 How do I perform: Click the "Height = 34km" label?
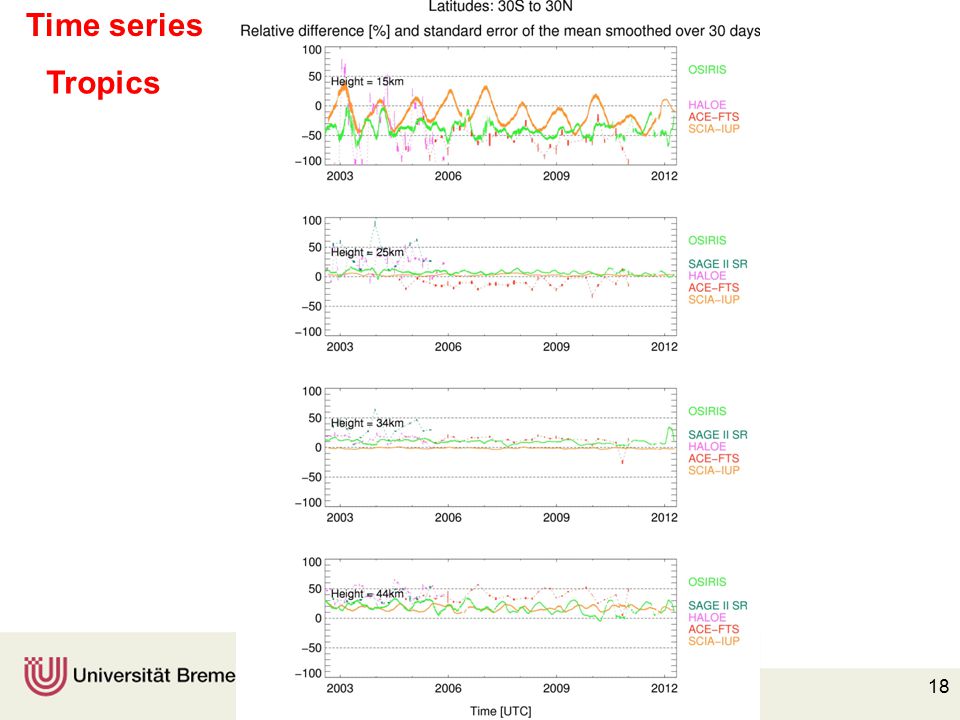click(x=367, y=423)
